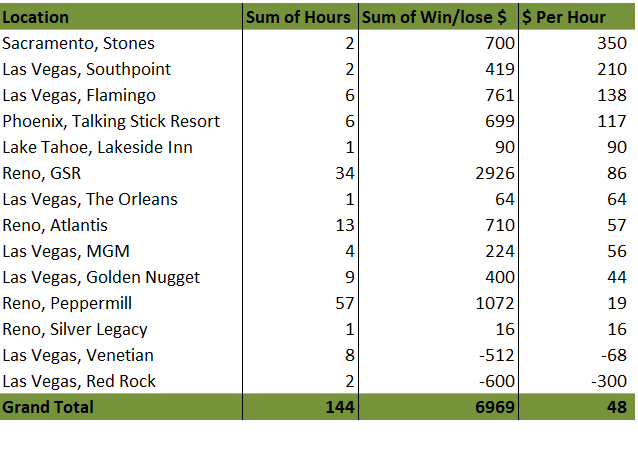
Task: Select the -68 per hour value
Action: tap(614, 355)
